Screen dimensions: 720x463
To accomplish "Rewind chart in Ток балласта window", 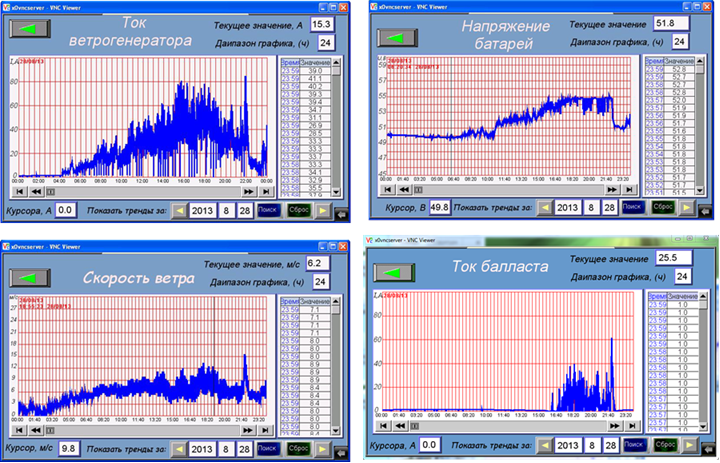I will pos(400,426).
